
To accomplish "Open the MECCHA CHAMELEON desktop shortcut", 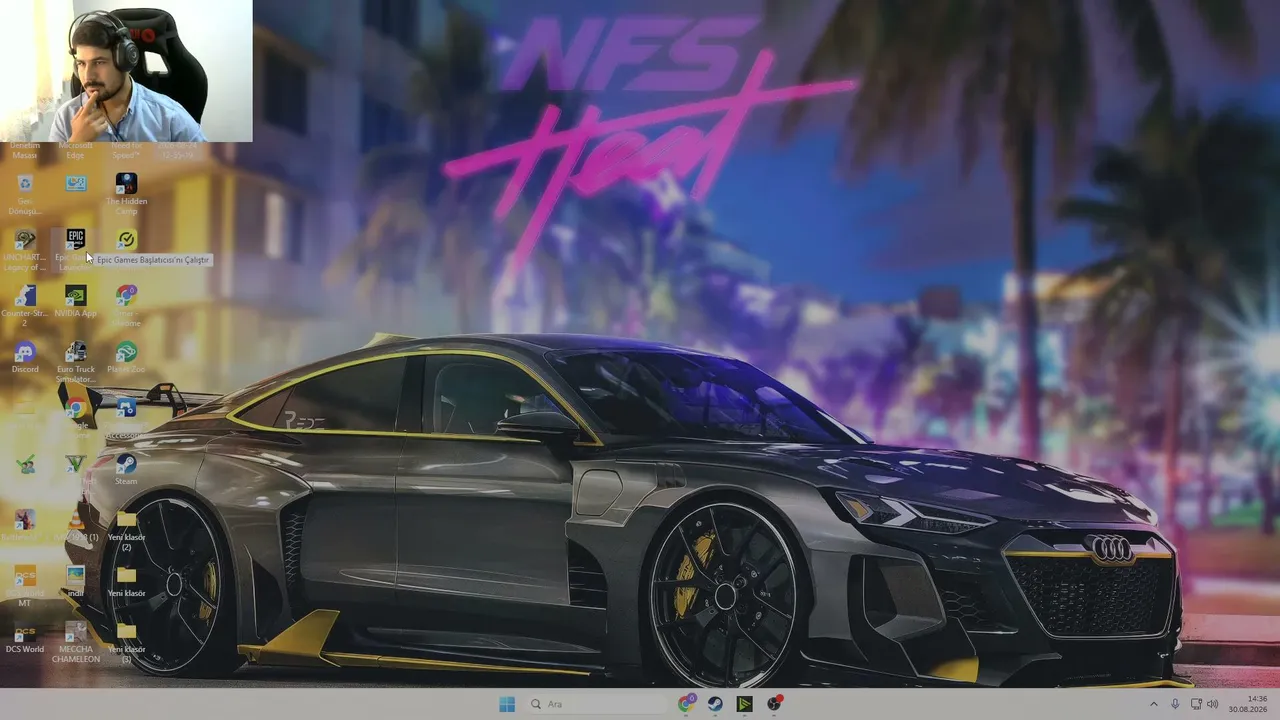I will click(x=76, y=642).
